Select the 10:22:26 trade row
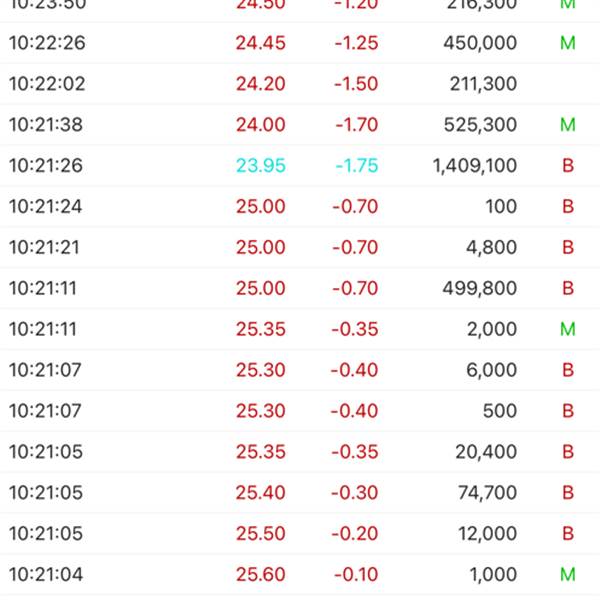The width and height of the screenshot is (600, 600). coord(300,43)
